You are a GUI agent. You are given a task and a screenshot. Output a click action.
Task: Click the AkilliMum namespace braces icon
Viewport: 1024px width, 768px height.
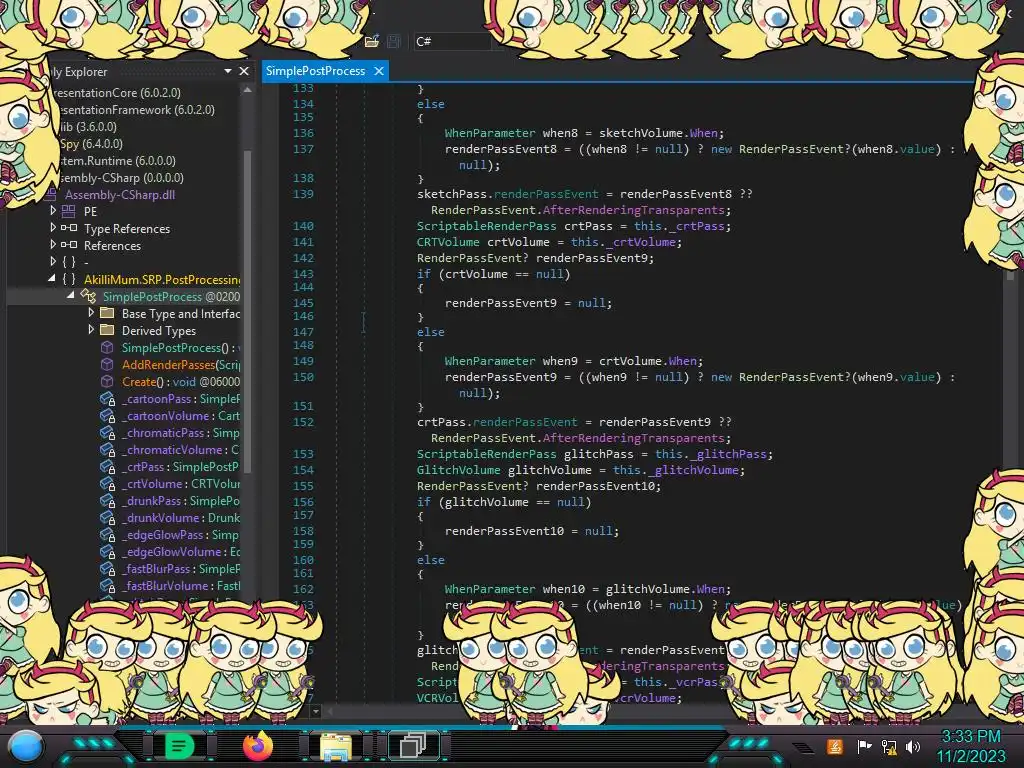[x=69, y=279]
